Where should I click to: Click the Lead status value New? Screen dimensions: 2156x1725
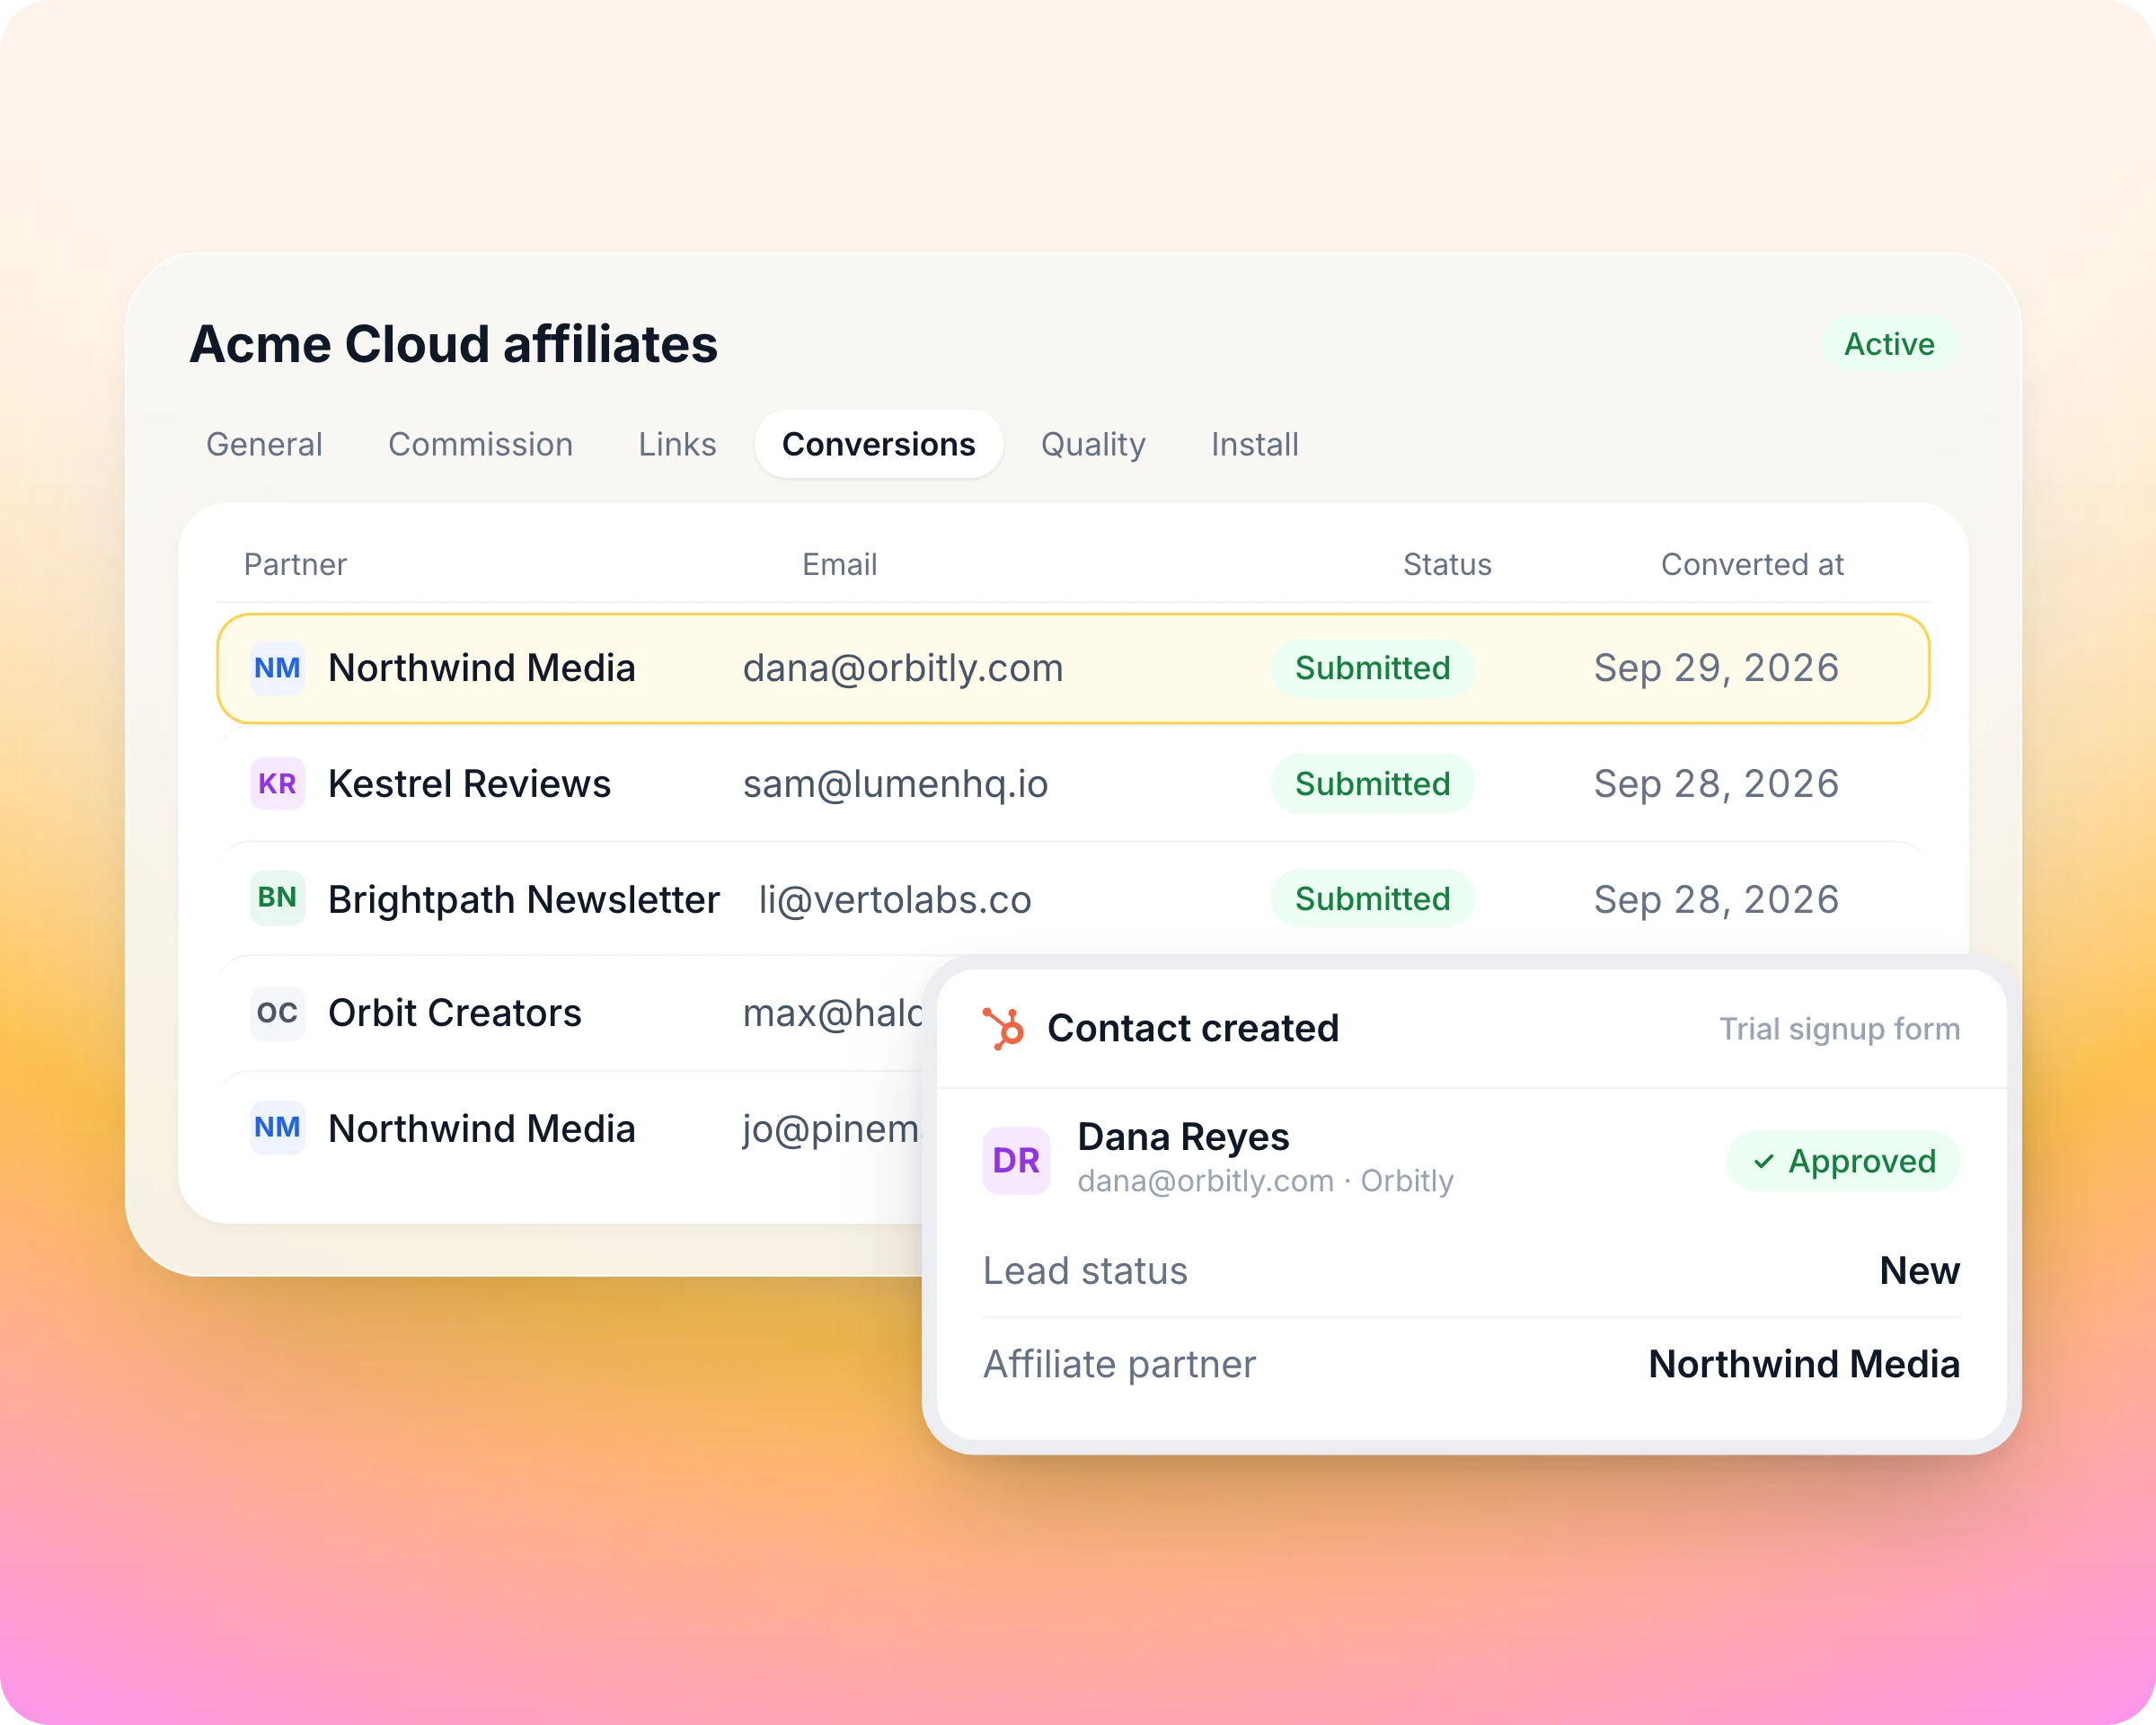coord(1919,1270)
